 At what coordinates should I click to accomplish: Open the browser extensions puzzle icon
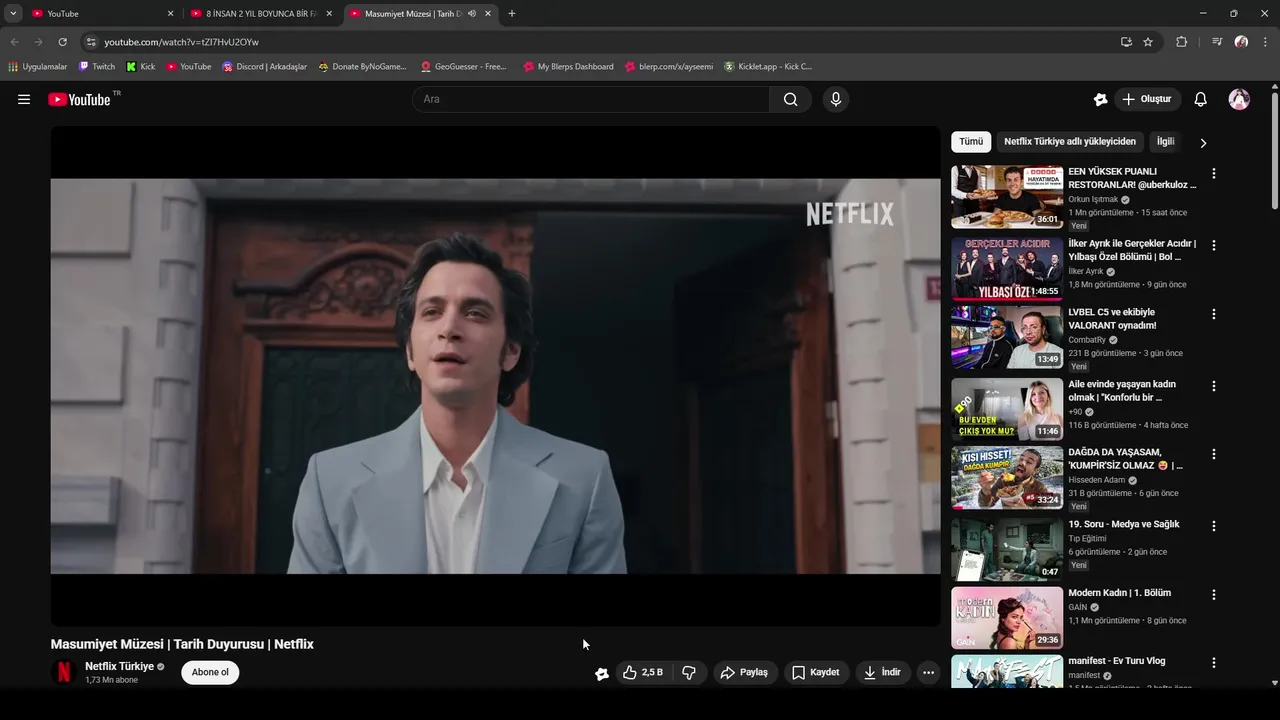pyautogui.click(x=1182, y=42)
